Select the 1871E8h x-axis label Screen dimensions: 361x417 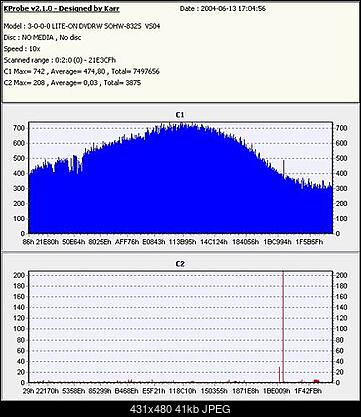click(x=245, y=391)
